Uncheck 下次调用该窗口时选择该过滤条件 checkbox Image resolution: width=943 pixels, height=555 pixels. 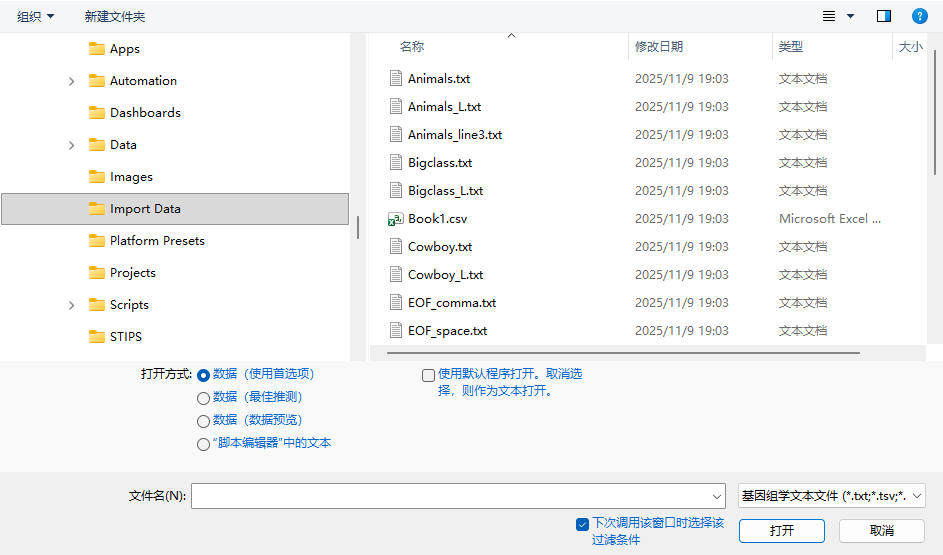[x=582, y=524]
